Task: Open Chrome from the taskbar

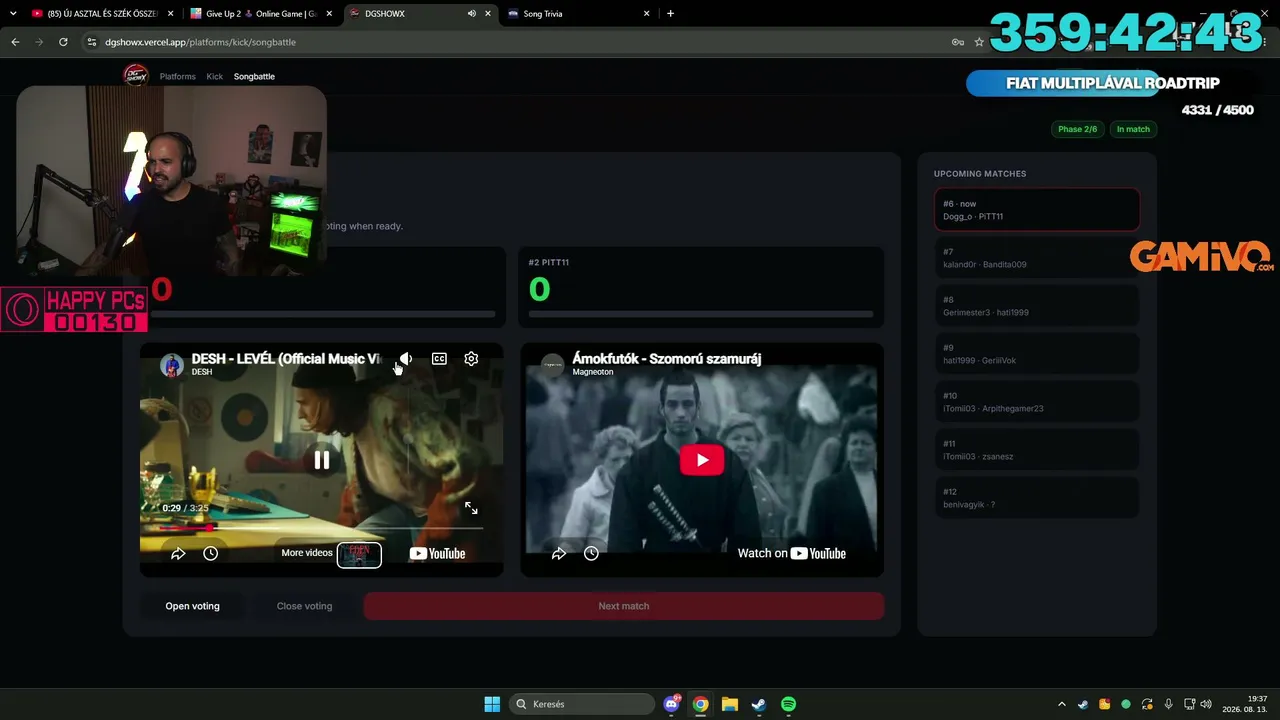Action: [x=701, y=704]
